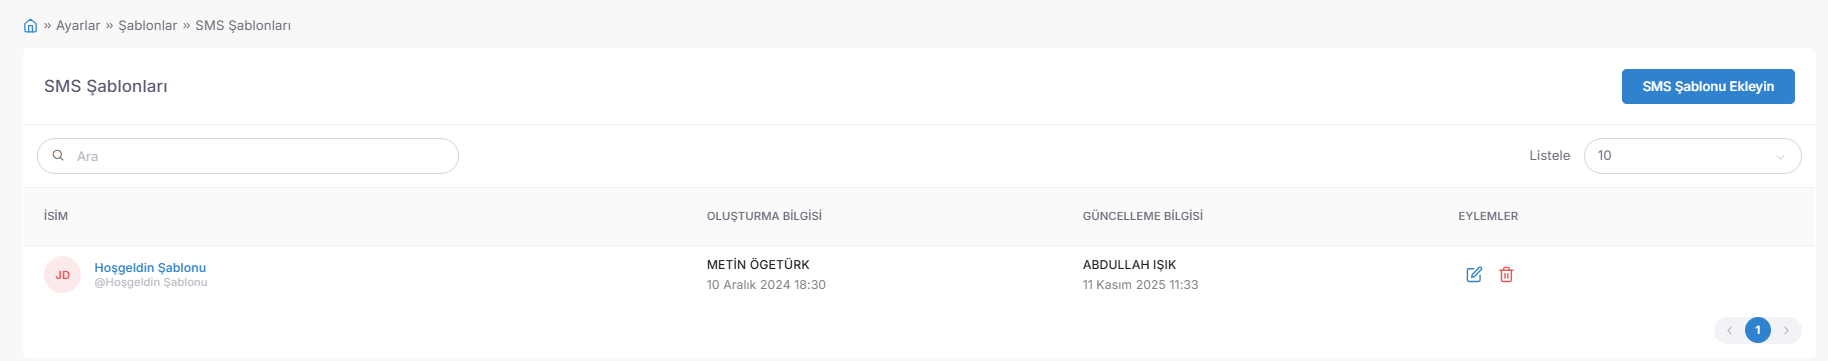1828x361 pixels.
Task: Open the Hoşgeldin Şablonu link
Action: point(150,267)
